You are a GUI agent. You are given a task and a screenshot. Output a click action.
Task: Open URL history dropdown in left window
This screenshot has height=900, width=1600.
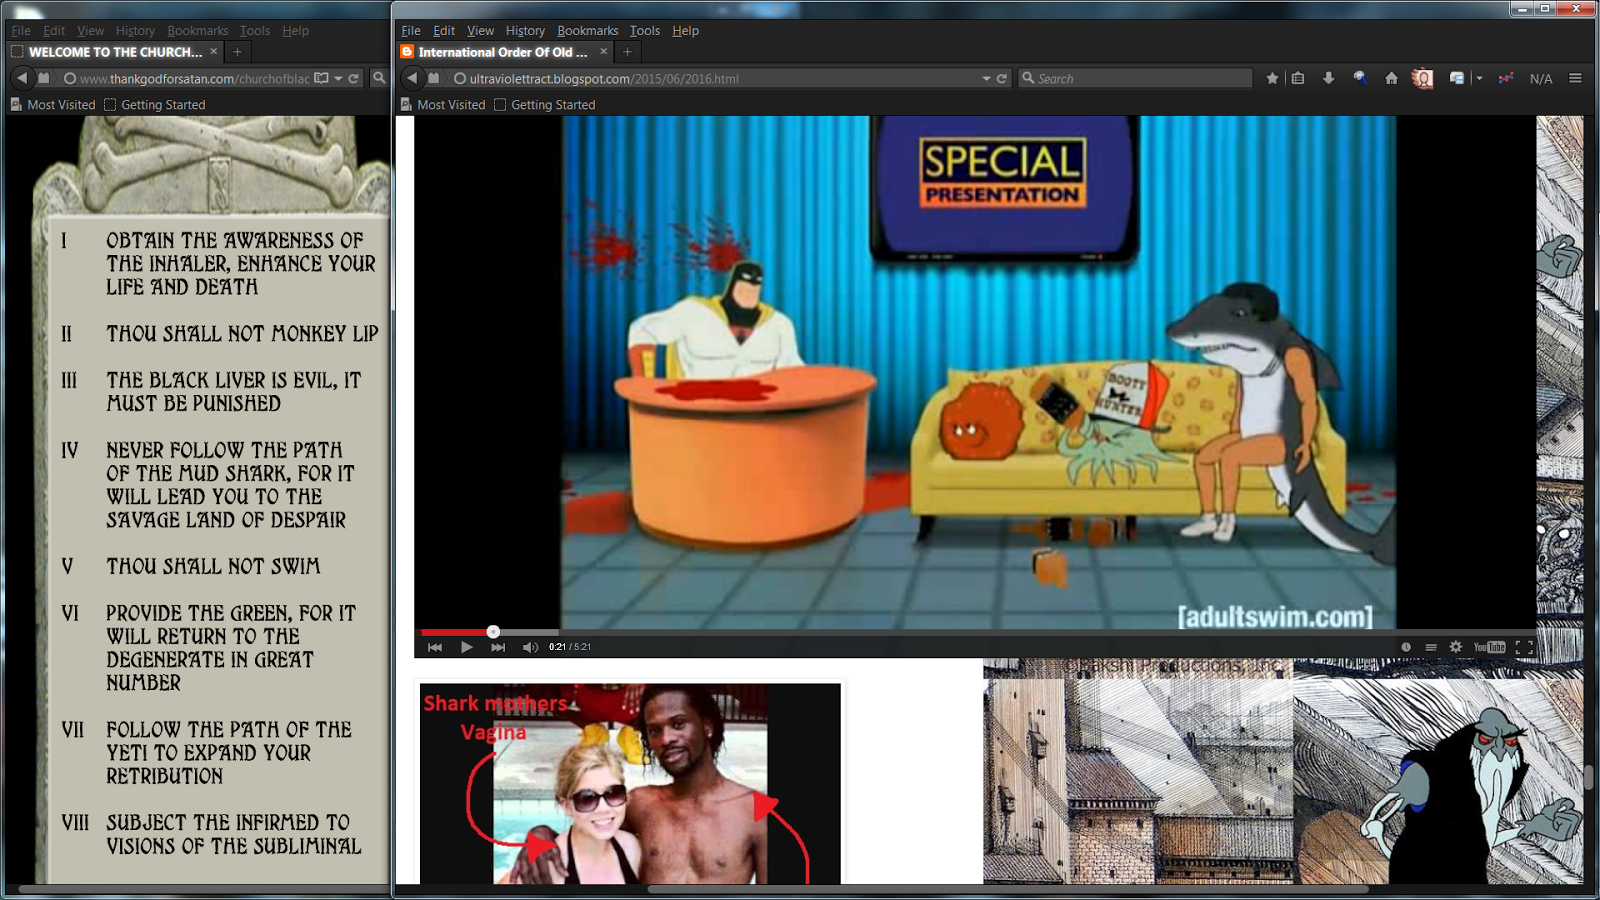pos(338,78)
